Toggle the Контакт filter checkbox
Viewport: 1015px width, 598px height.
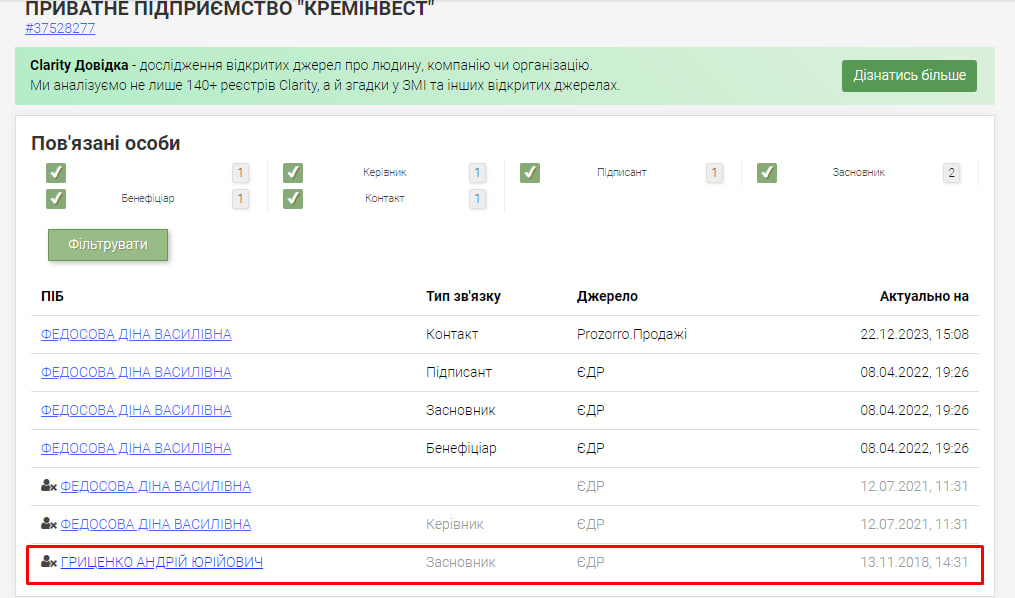tap(293, 199)
